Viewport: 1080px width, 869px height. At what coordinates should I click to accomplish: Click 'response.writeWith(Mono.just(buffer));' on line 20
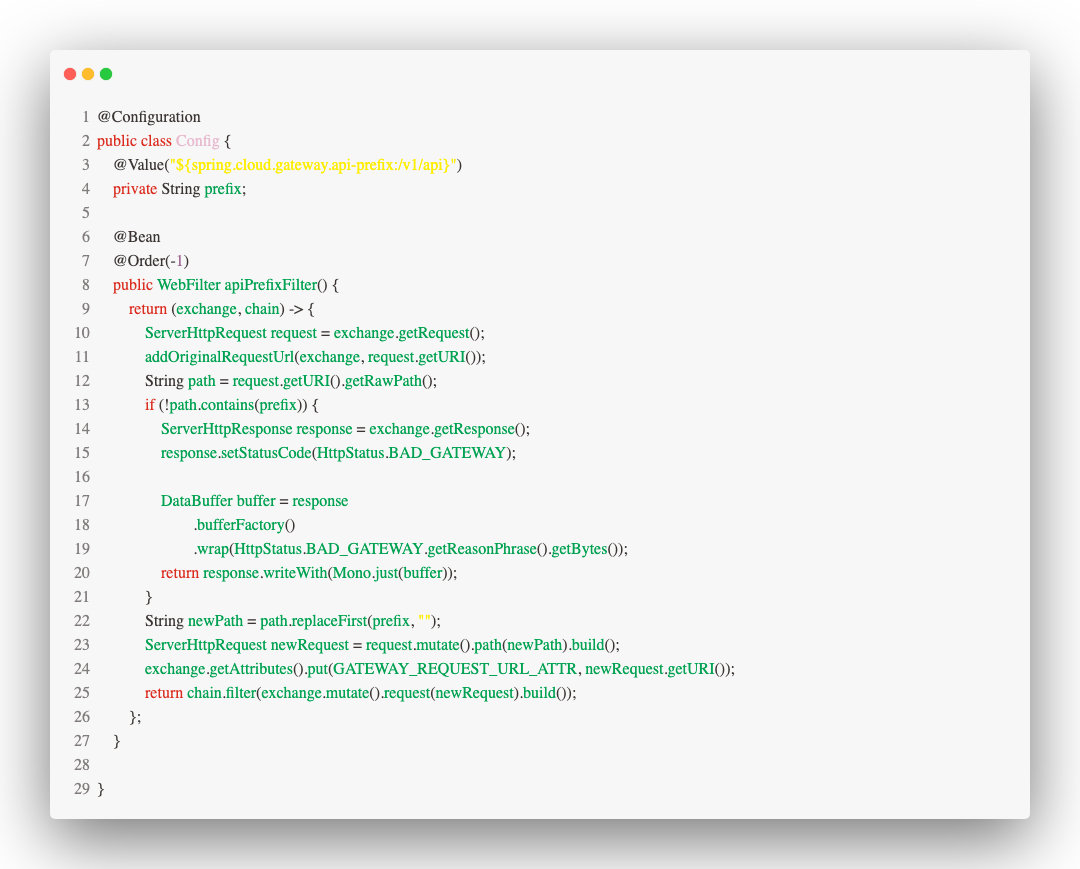click(330, 573)
